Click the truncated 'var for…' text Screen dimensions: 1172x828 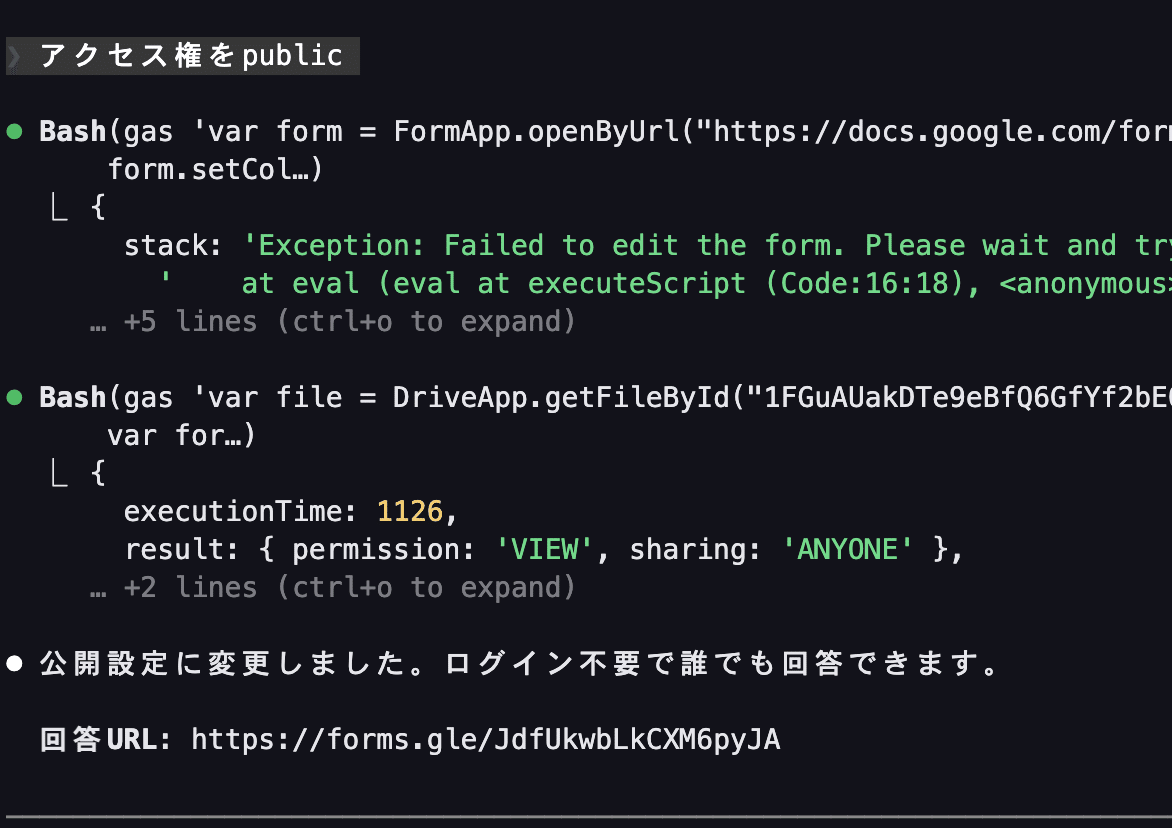pyautogui.click(x=181, y=436)
